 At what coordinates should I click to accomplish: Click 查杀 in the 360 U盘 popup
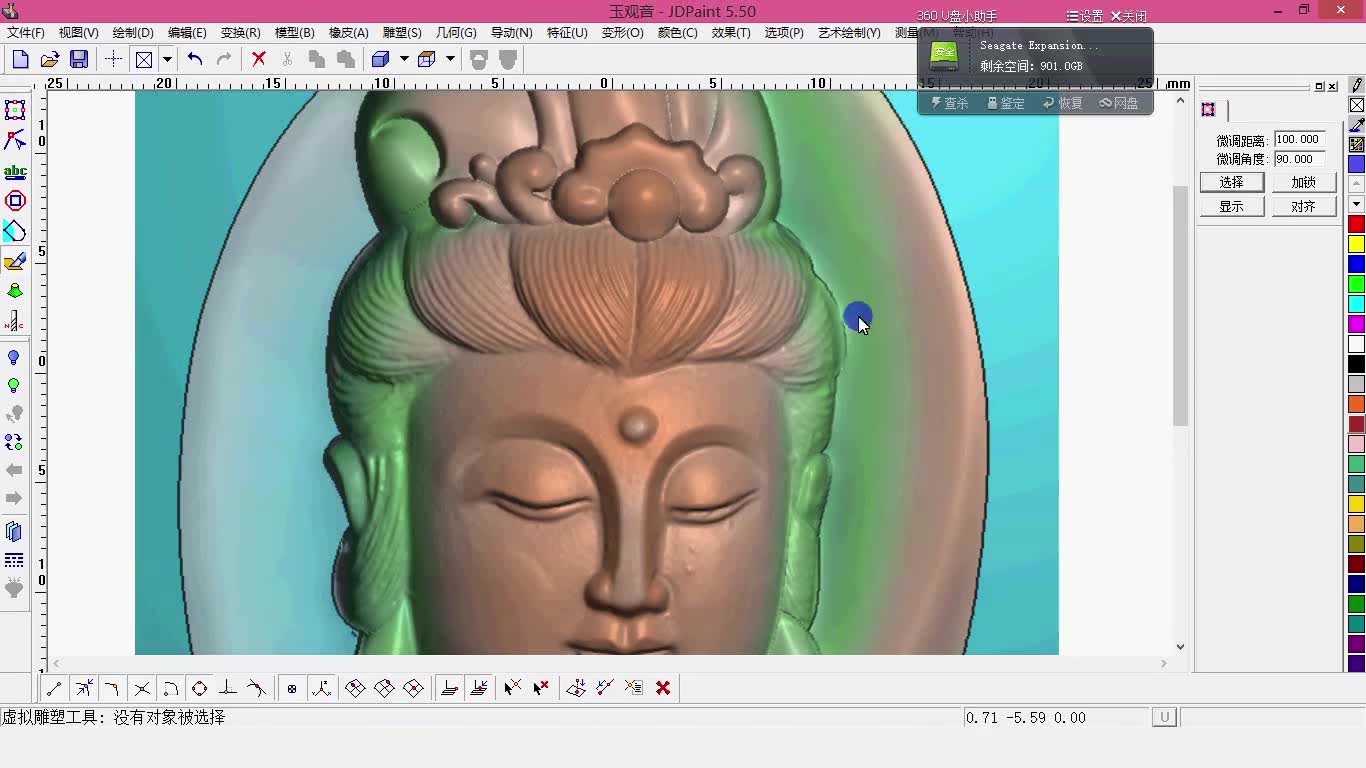coord(950,103)
